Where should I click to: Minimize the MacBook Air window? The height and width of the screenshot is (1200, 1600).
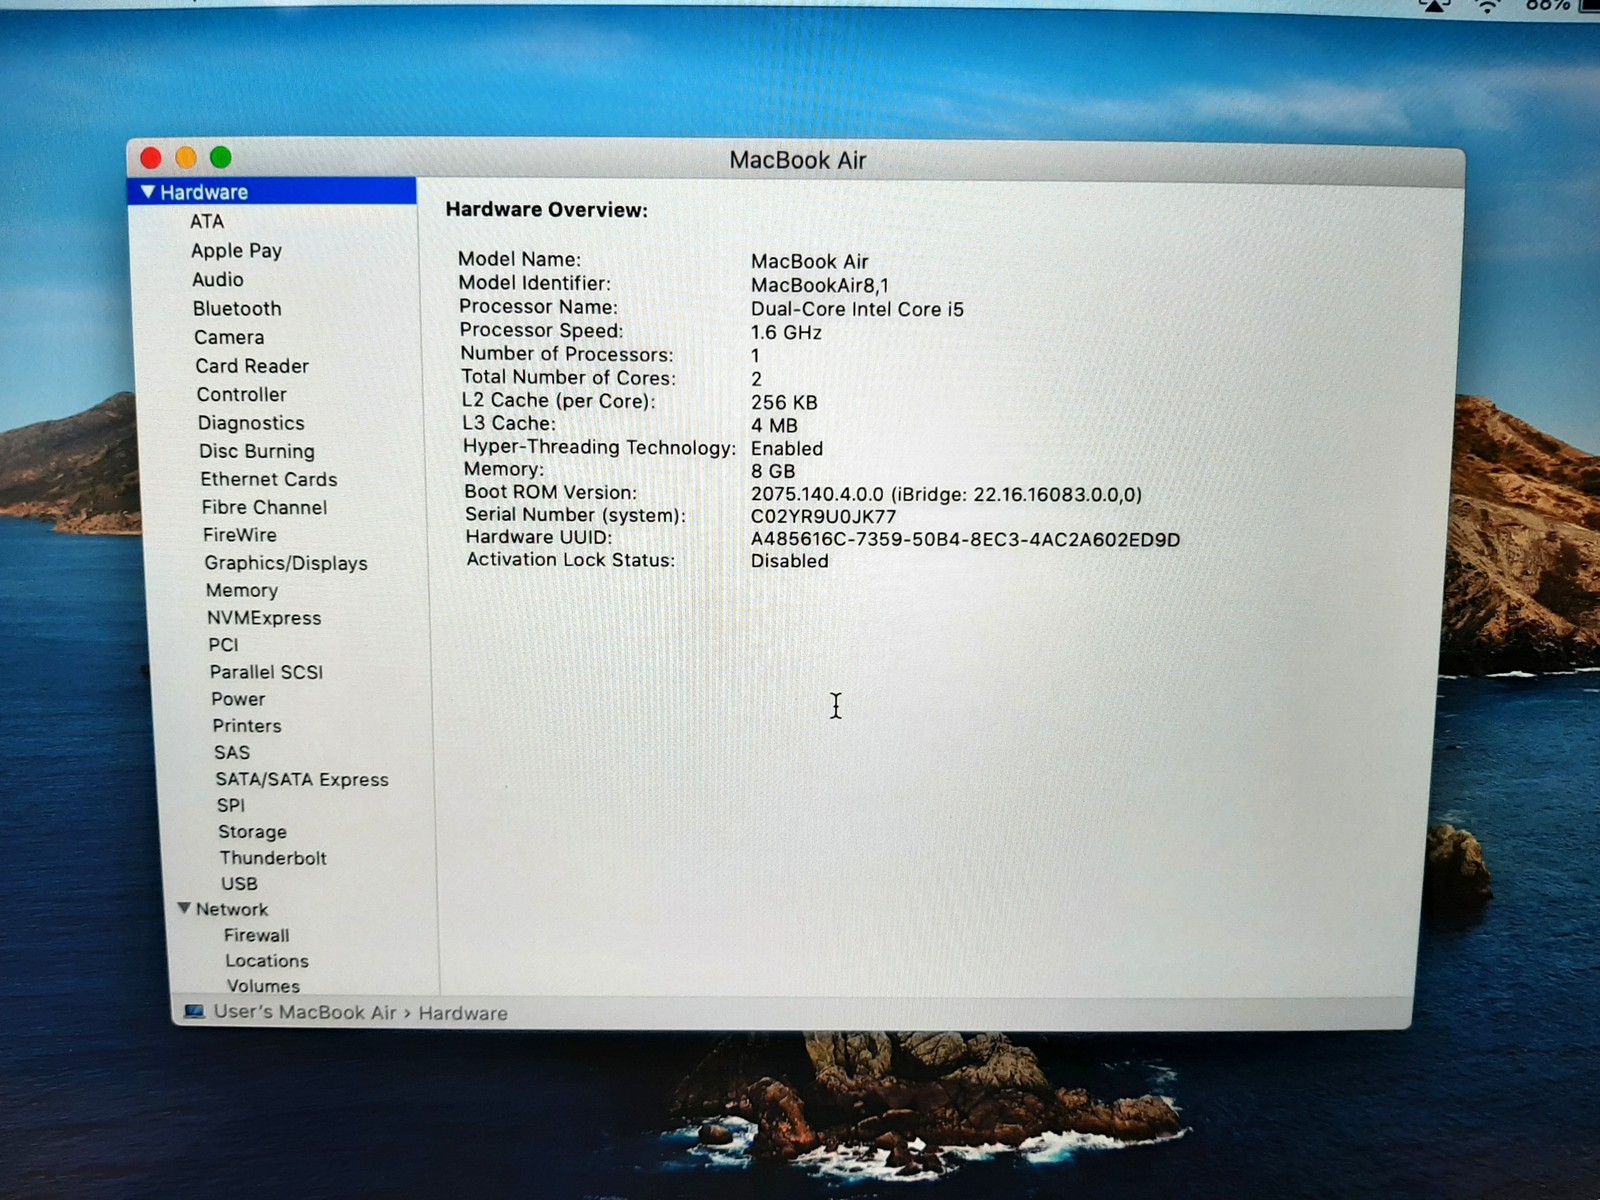pos(186,158)
